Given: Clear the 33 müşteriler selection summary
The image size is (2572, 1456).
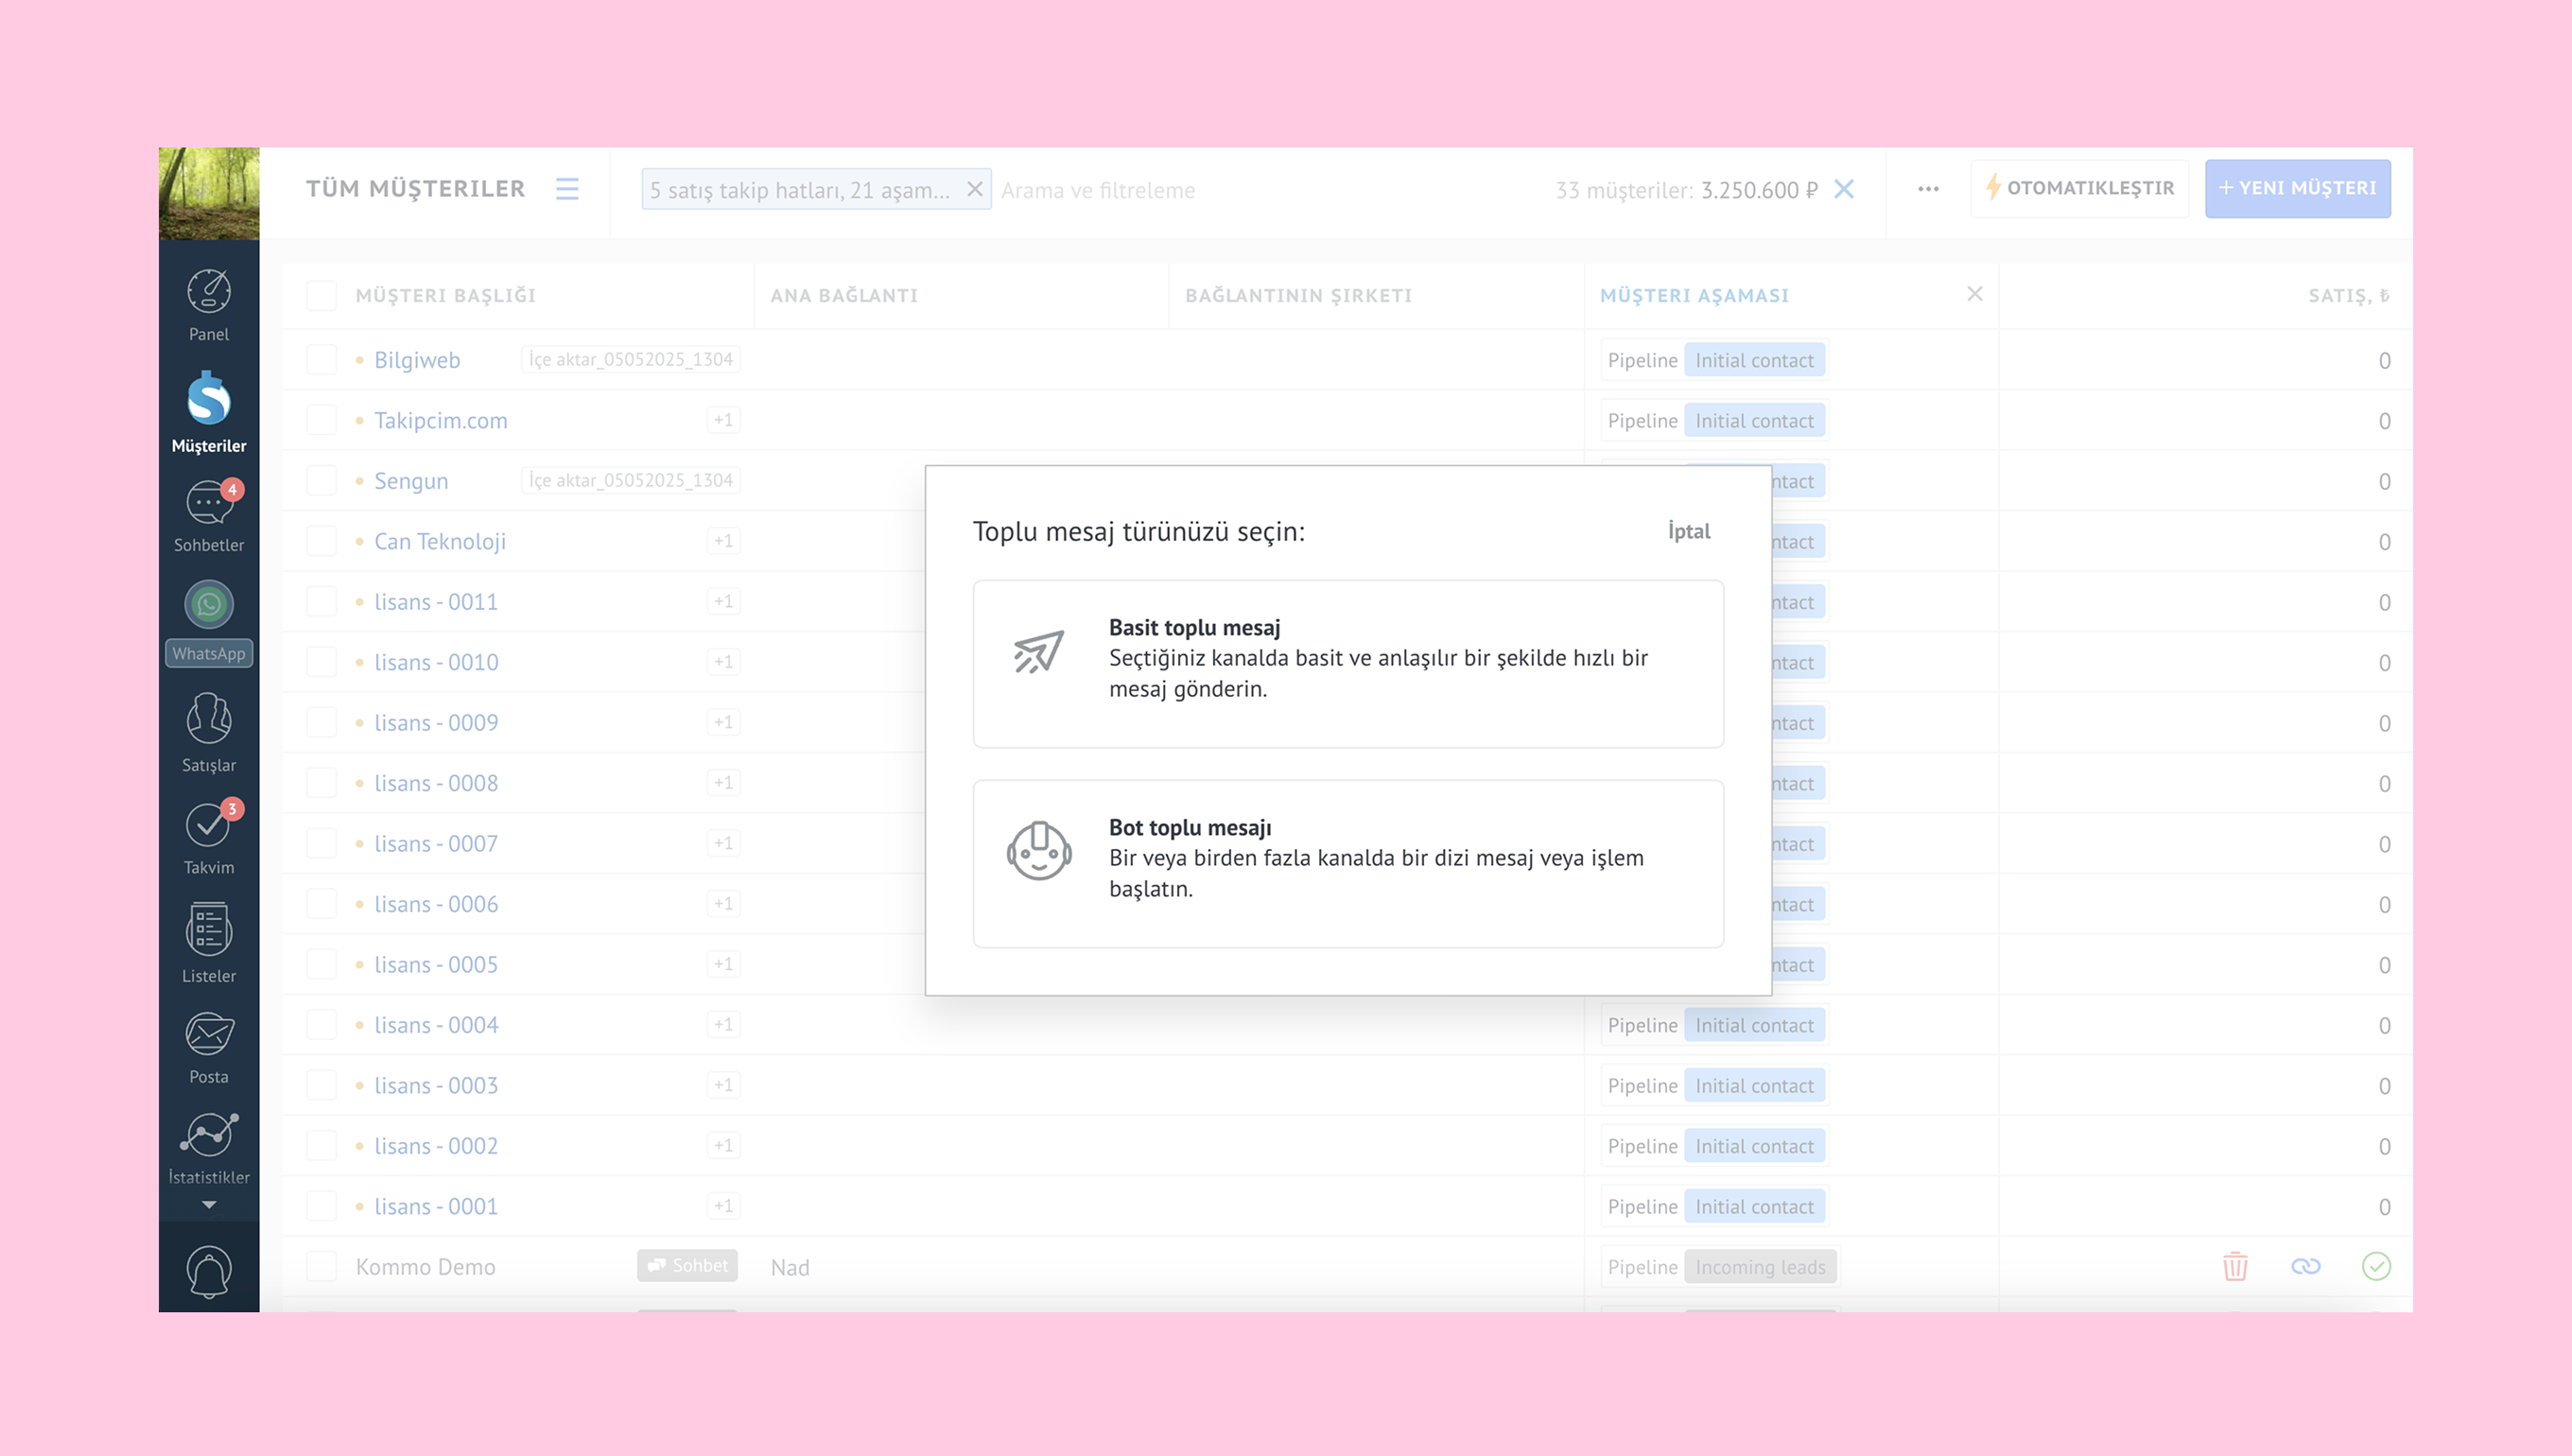Looking at the screenshot, I should (x=1844, y=189).
